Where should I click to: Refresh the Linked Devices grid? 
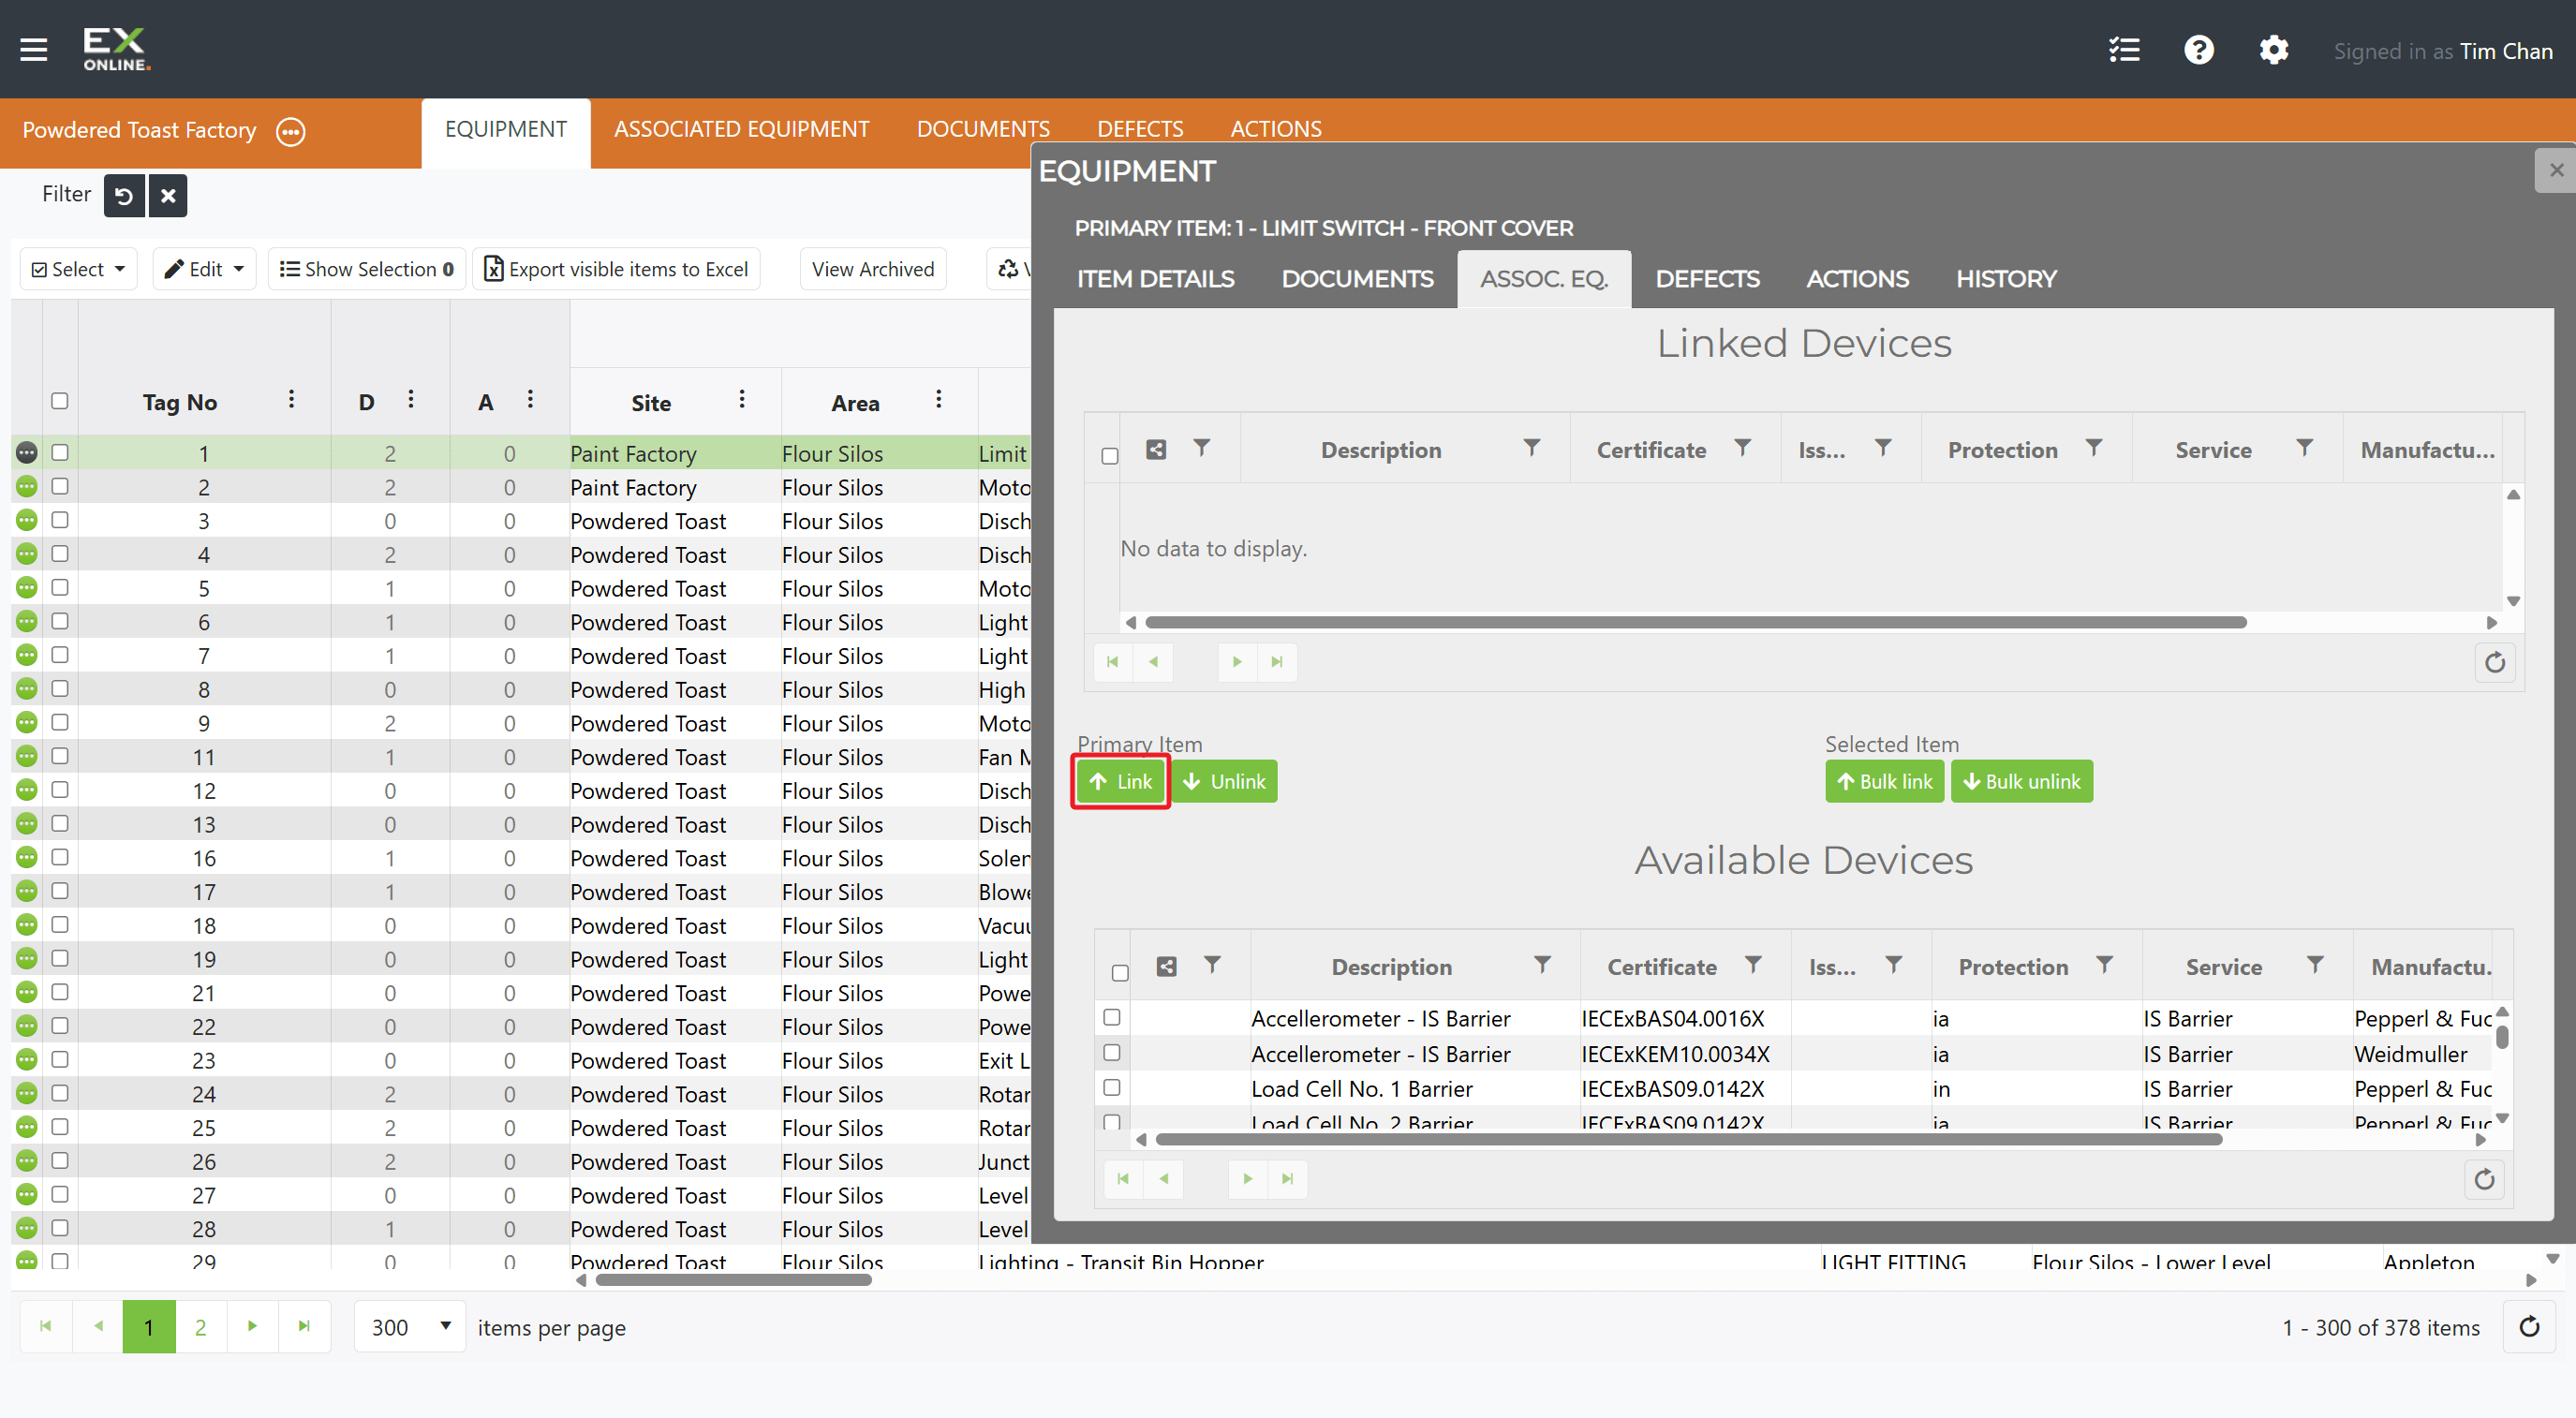coord(2494,662)
